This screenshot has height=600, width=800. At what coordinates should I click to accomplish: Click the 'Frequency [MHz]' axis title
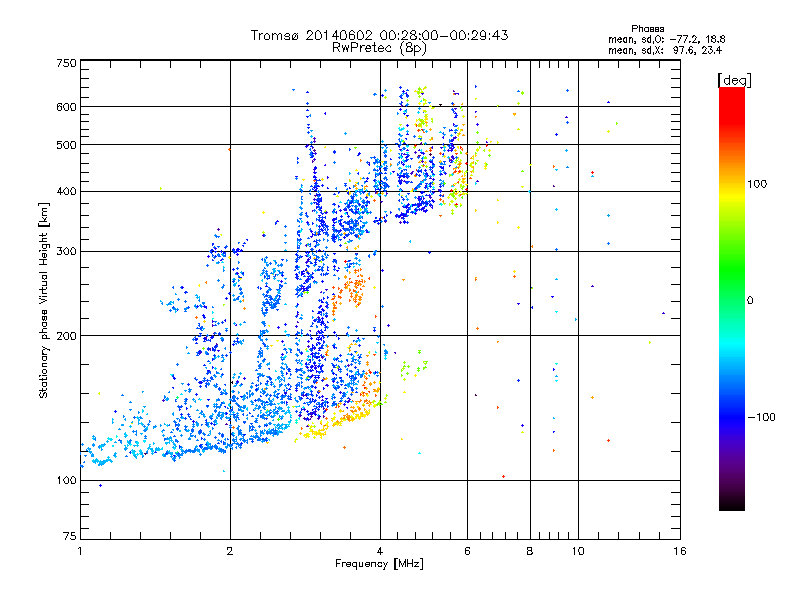[379, 564]
